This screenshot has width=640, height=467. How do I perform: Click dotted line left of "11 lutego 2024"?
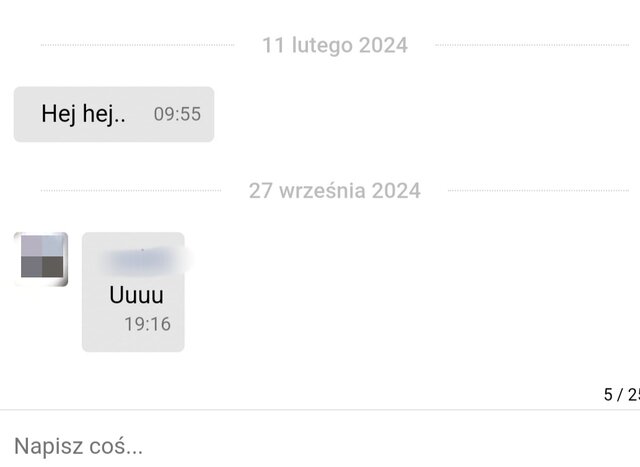tap(138, 45)
